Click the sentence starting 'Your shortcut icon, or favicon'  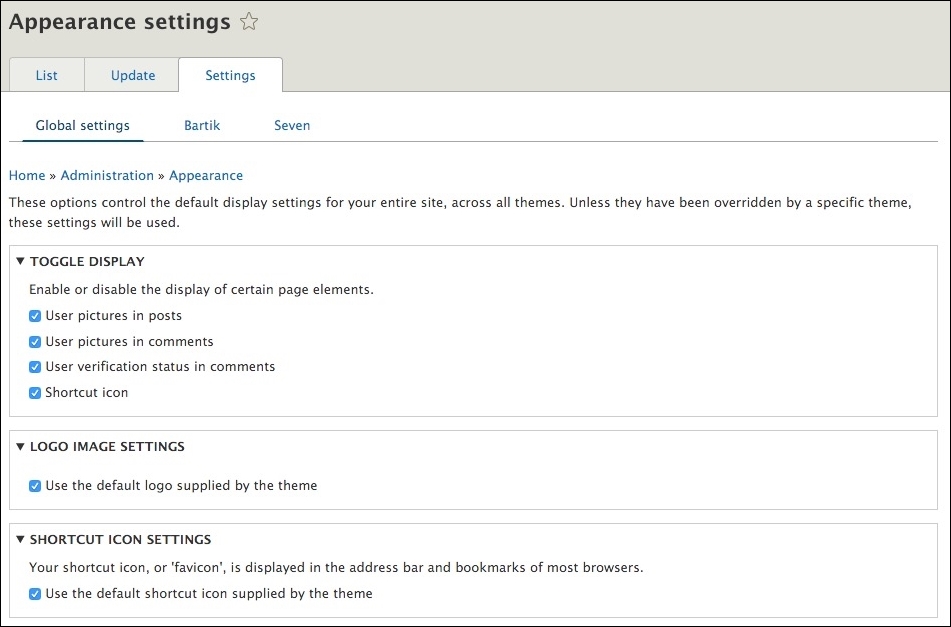point(336,568)
